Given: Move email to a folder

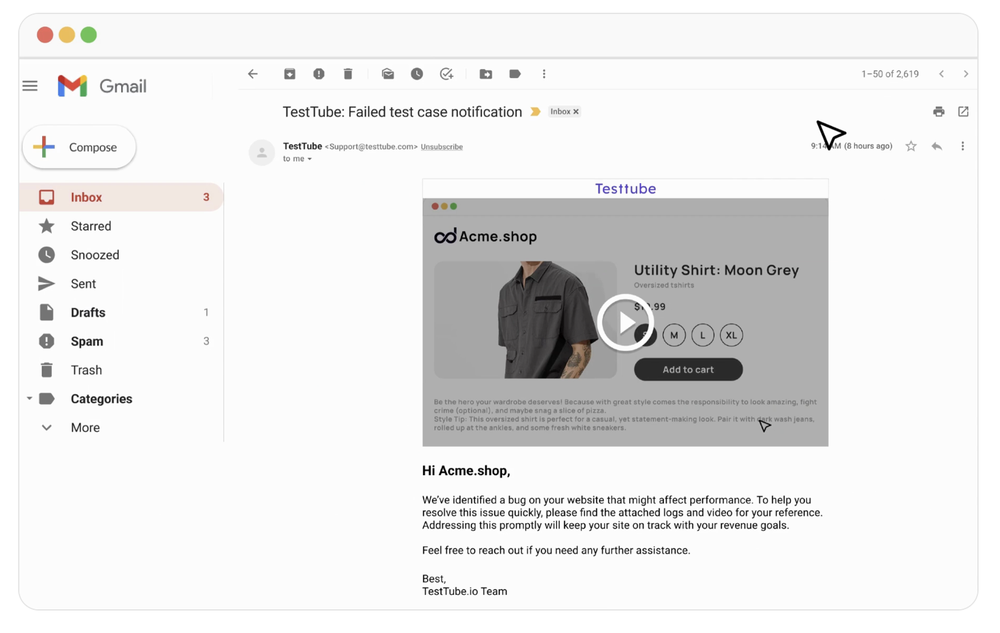Looking at the screenshot, I should click(x=486, y=74).
